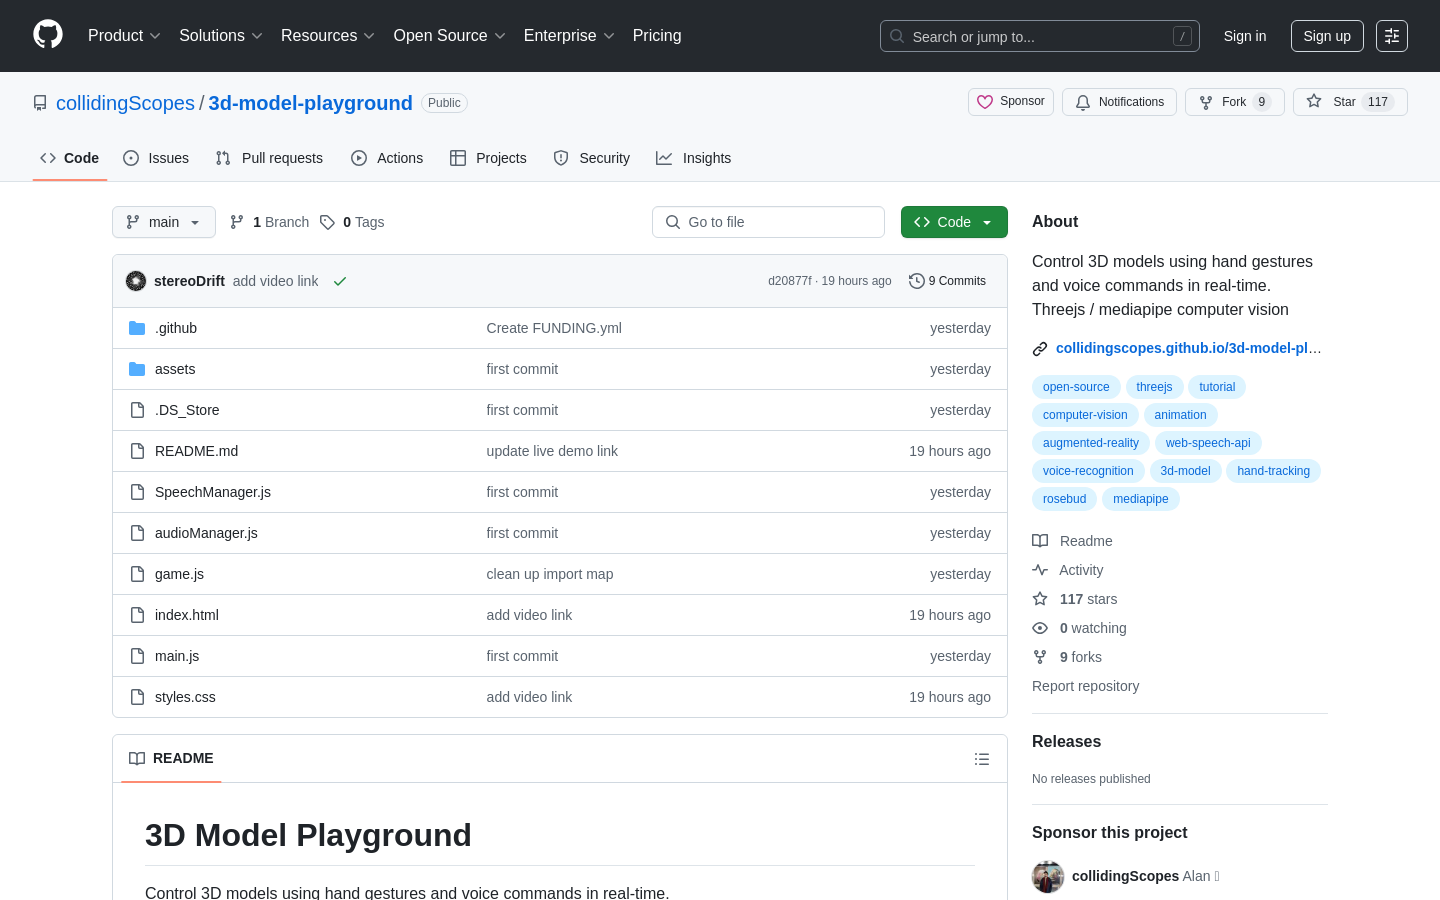The image size is (1440, 900).
Task: Switch to the Issues tab
Action: coord(156,158)
